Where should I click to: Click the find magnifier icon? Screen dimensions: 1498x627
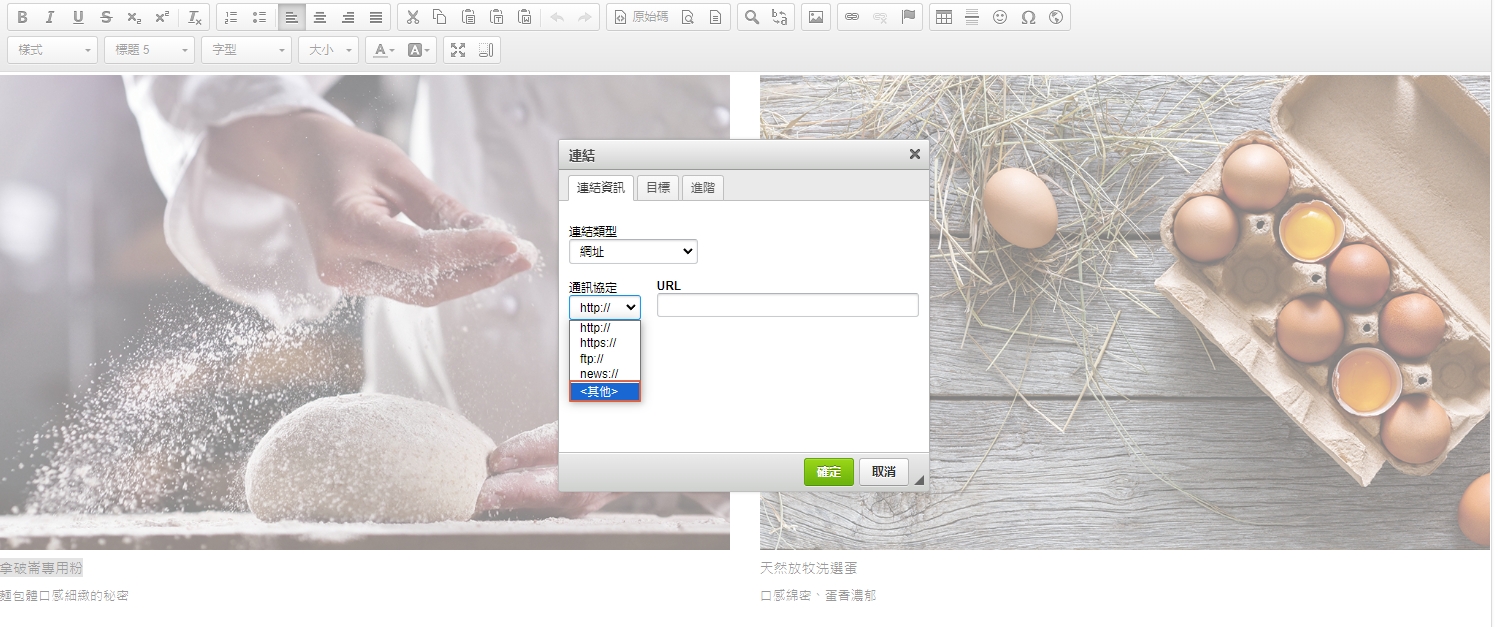752,17
